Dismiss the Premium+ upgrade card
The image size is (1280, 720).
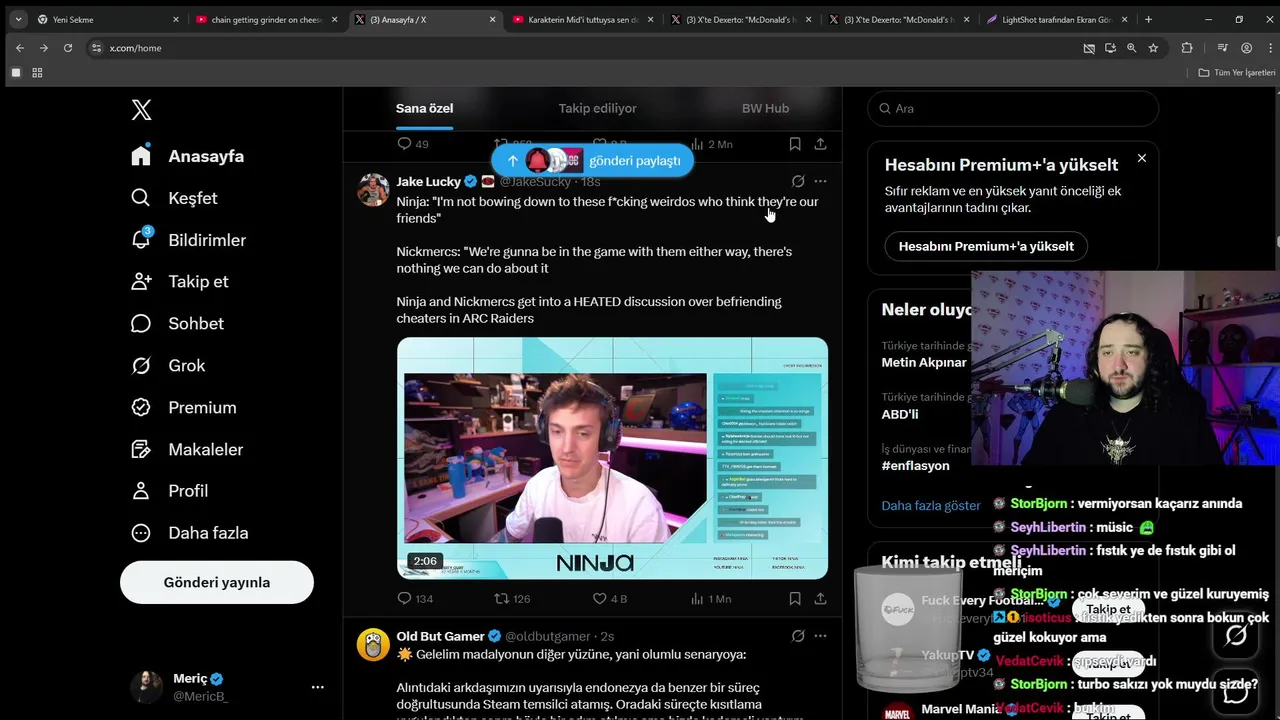point(1141,158)
